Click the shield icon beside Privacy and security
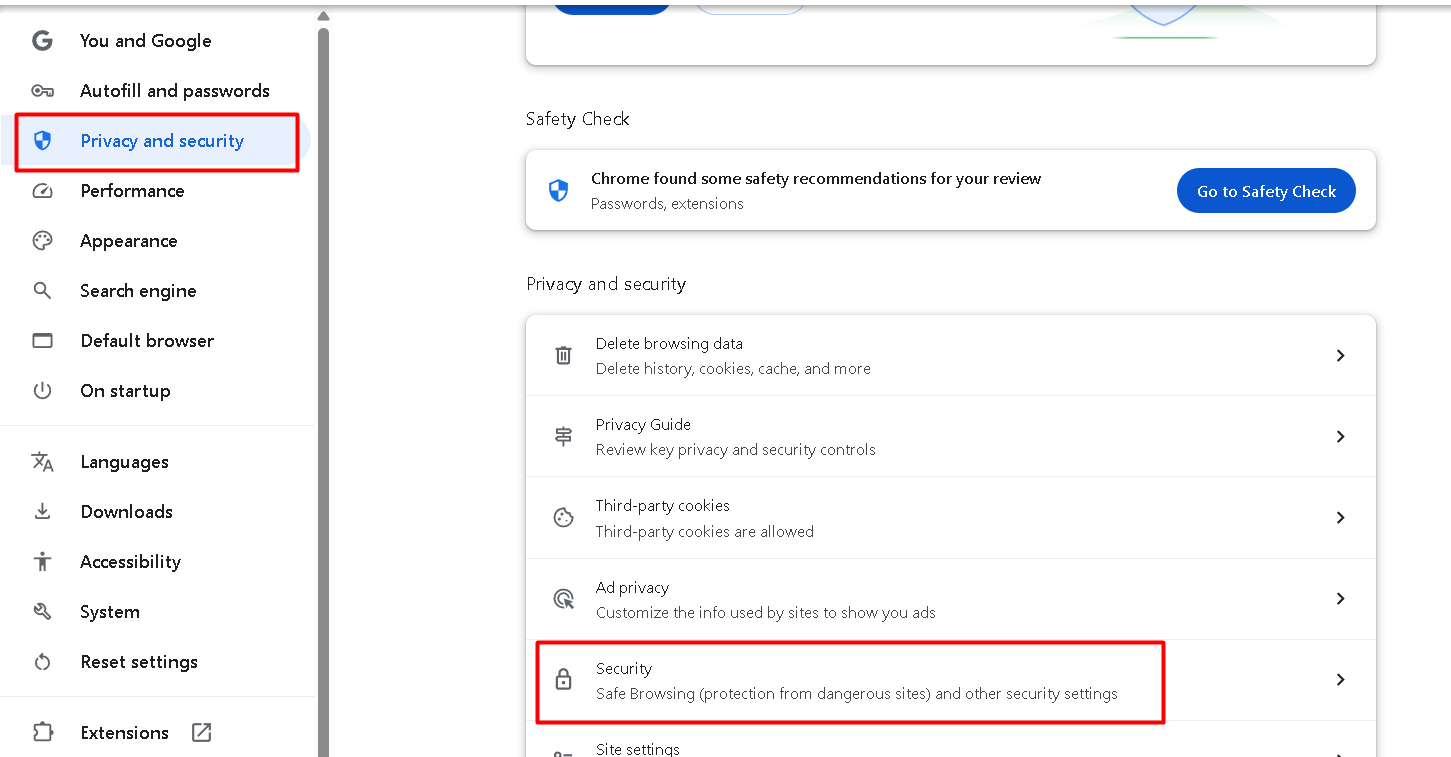Viewport: 1451px width, 757px height. click(x=42, y=141)
